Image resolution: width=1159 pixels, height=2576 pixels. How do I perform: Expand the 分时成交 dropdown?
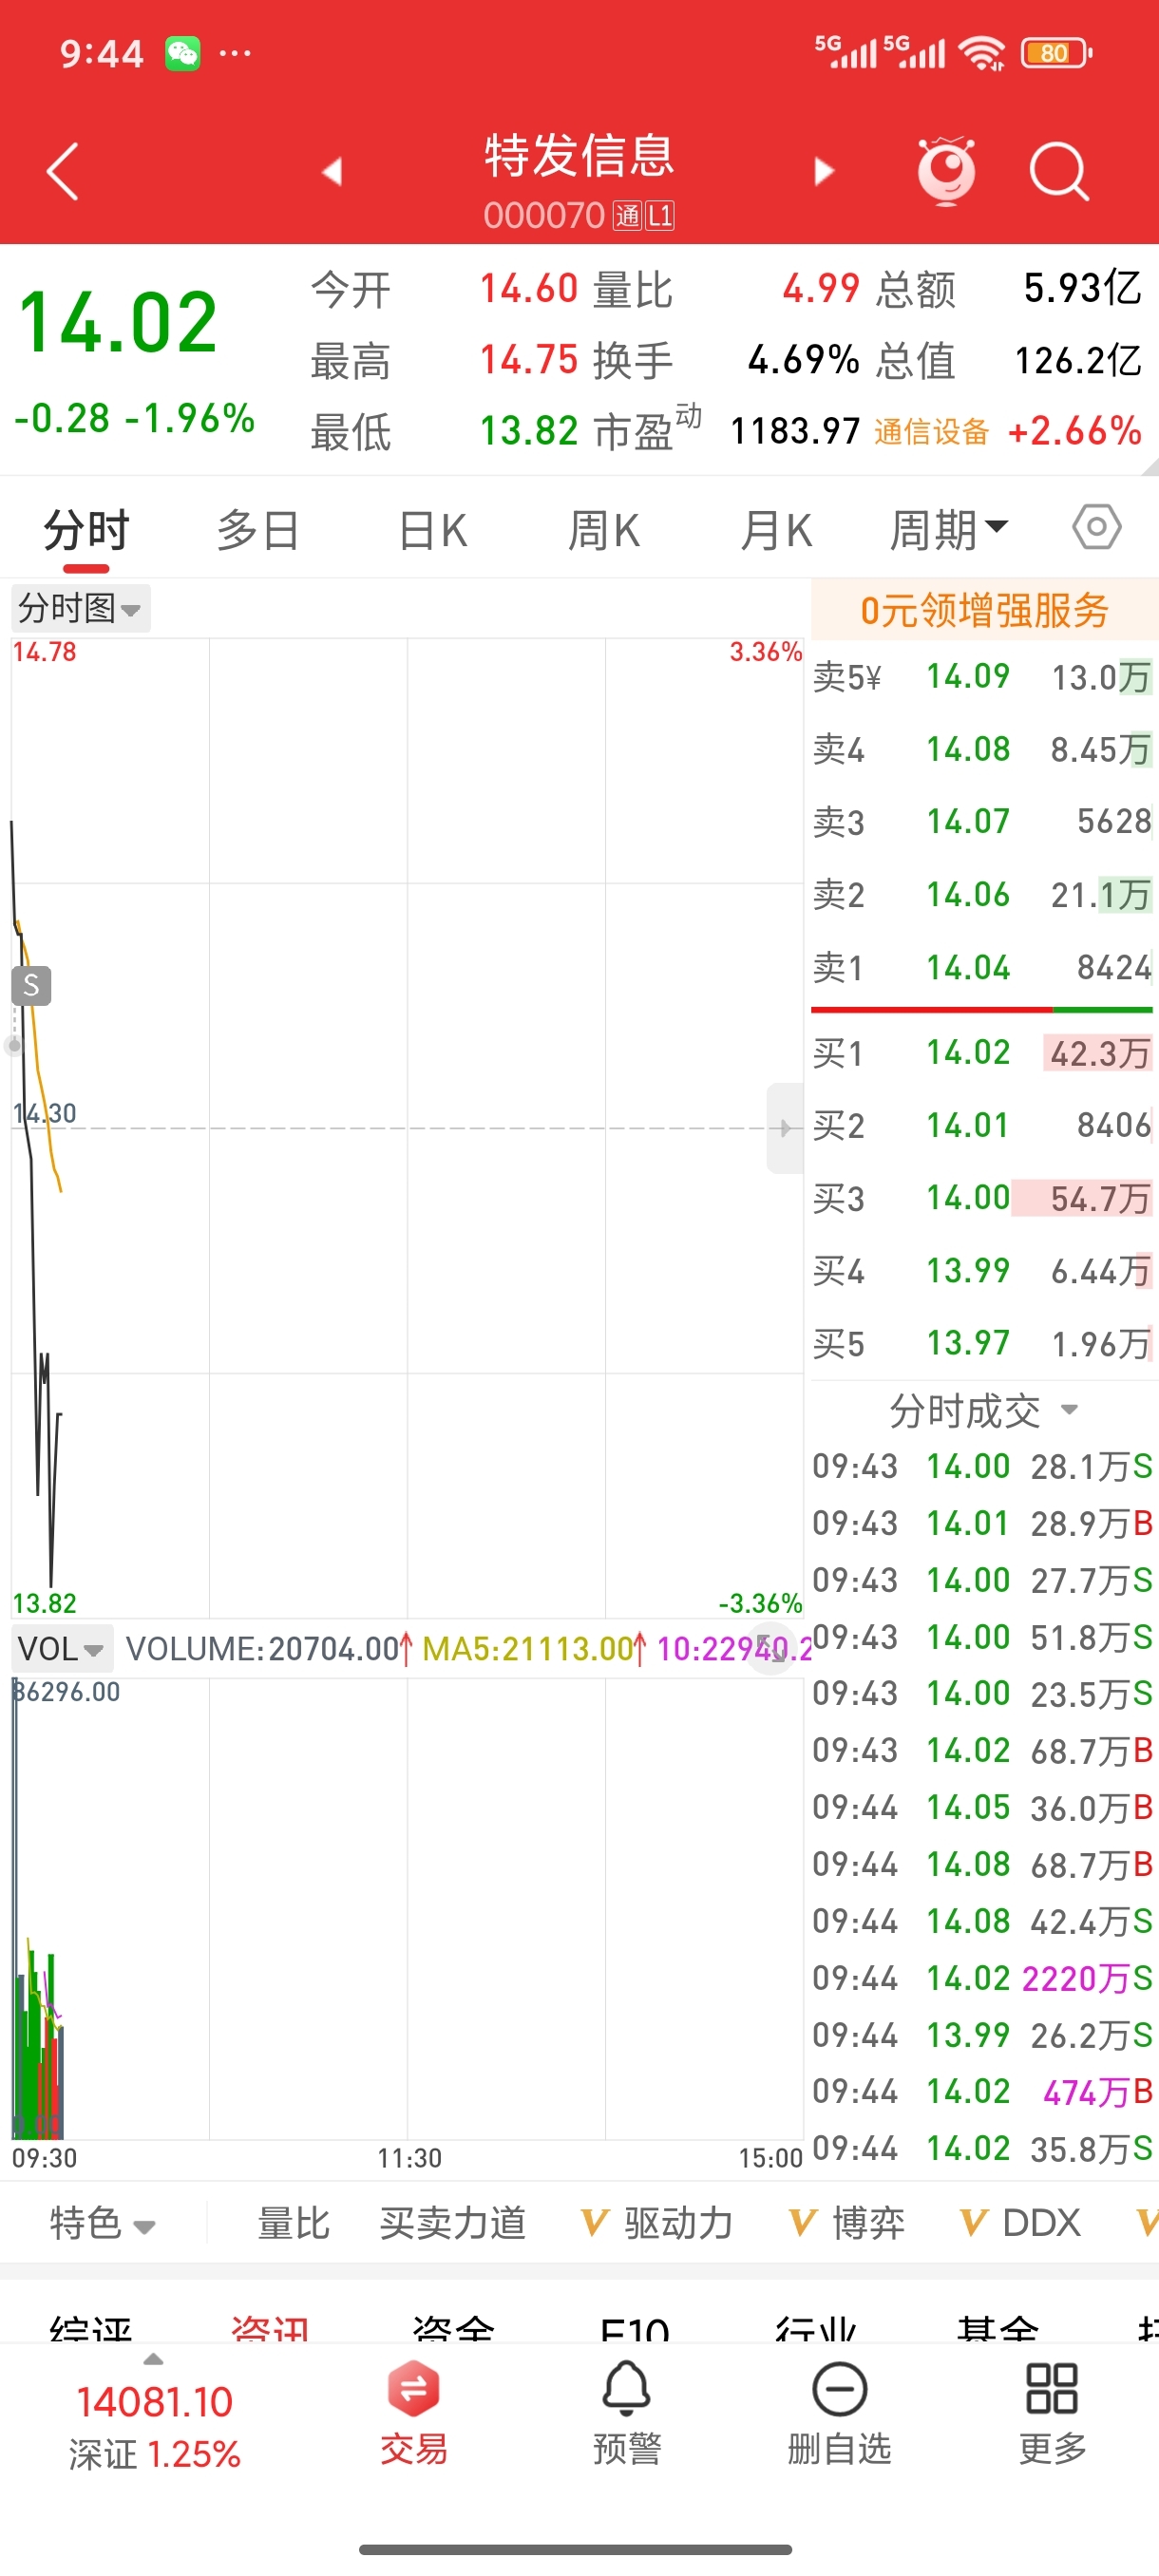[984, 1411]
